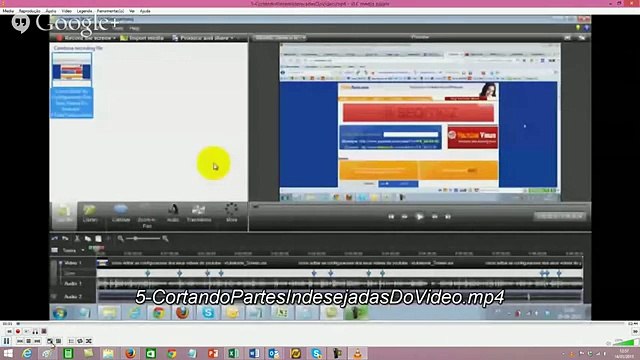
Task: Open the Audio tab in Camtasia
Action: [173, 213]
